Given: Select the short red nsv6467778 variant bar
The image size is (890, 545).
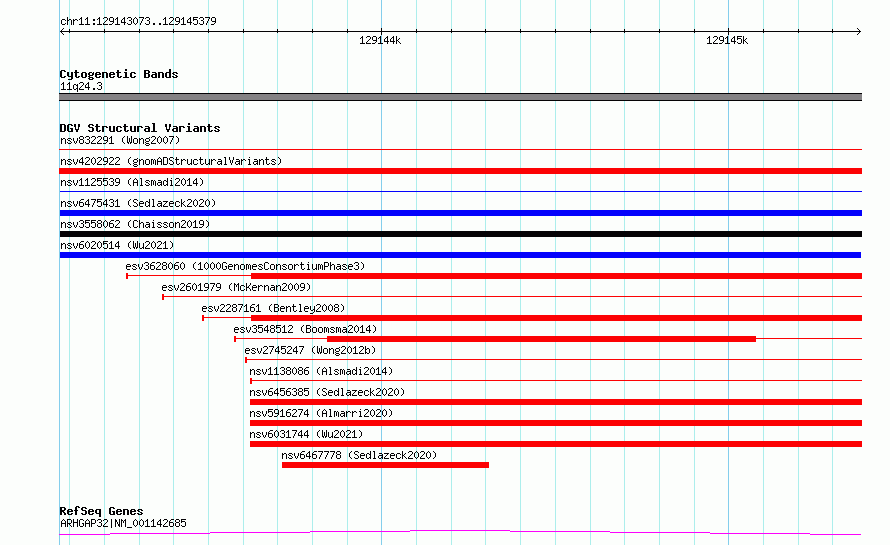Looking at the screenshot, I should point(385,465).
